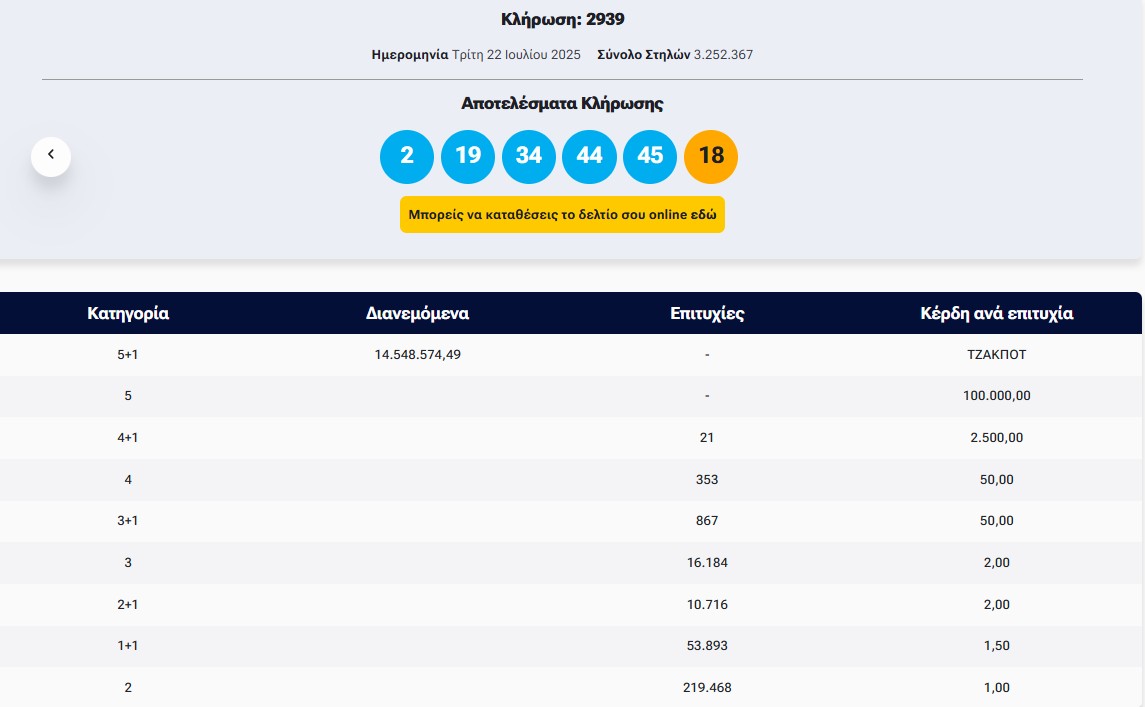This screenshot has width=1145, height=707.
Task: Click the Κατηγορία column header
Action: coord(128,313)
